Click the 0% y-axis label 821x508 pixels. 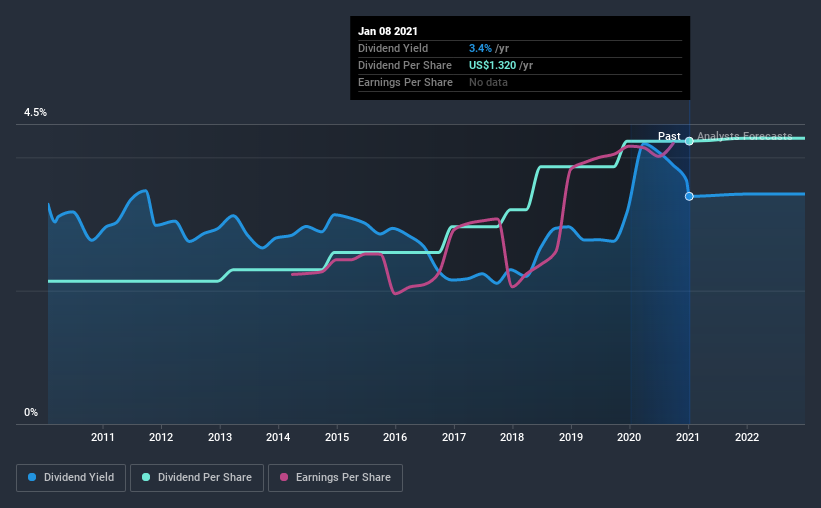coord(31,413)
